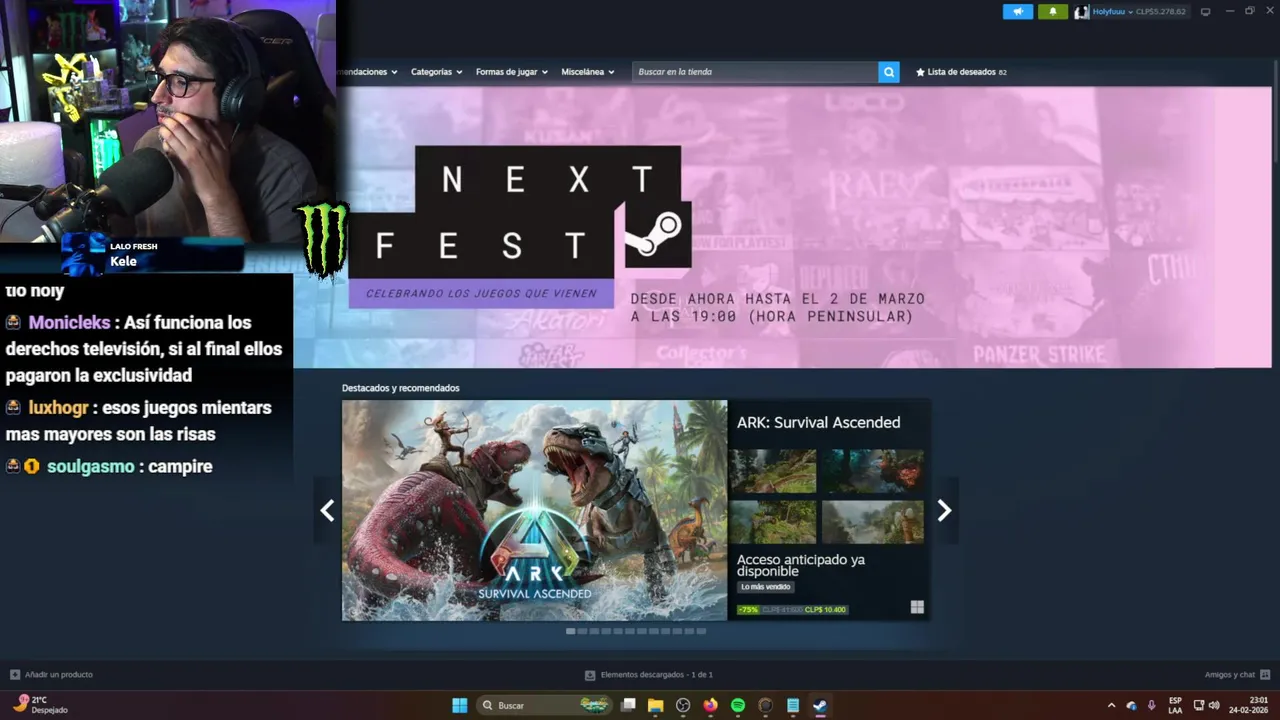This screenshot has width=1280, height=720.
Task: View ARK's top-right screenshot thumbnail
Action: (x=873, y=471)
